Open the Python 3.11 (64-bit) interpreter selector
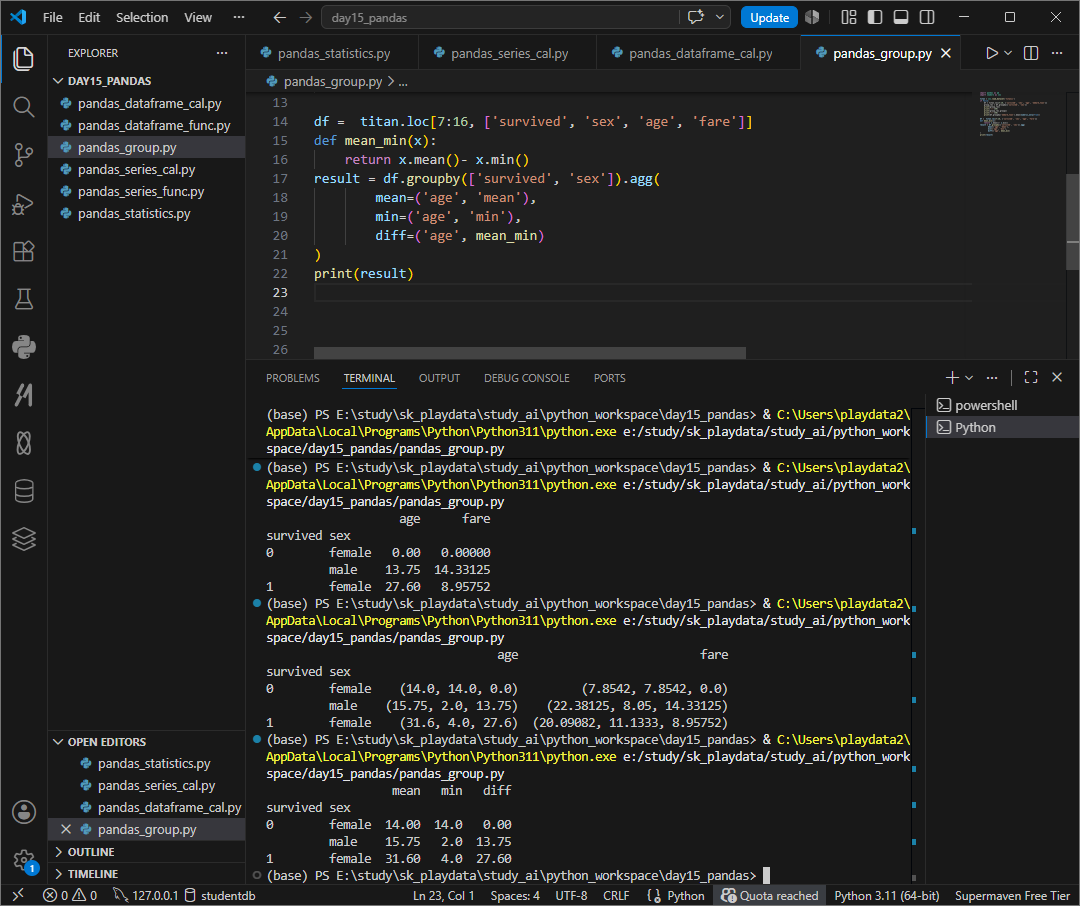The image size is (1080, 906). click(886, 896)
